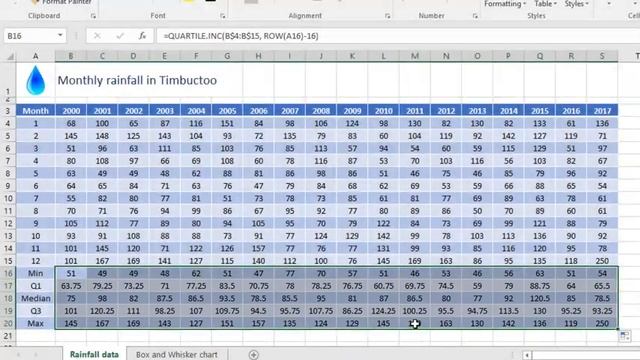Select cell 109.75 in Q3 row
Viewport: 640px width, 360px height.
(x=227, y=311)
